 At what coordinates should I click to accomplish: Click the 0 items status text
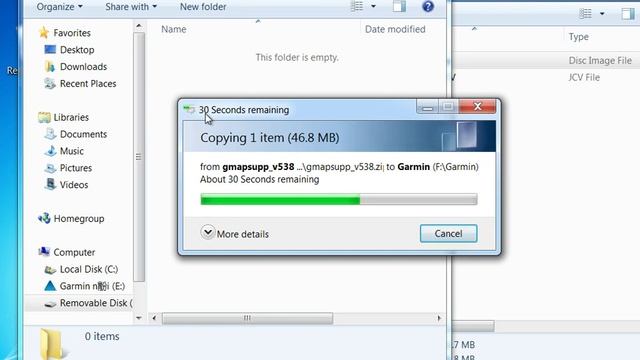pos(102,336)
